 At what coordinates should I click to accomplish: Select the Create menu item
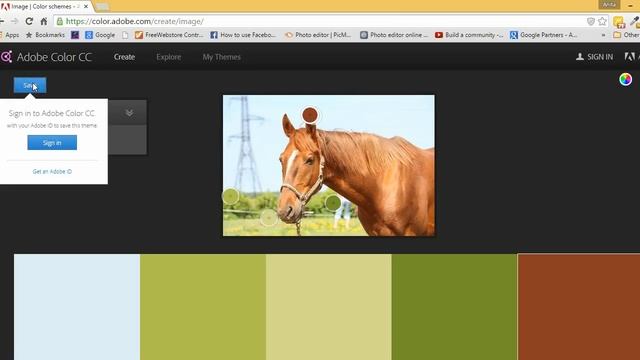124,57
